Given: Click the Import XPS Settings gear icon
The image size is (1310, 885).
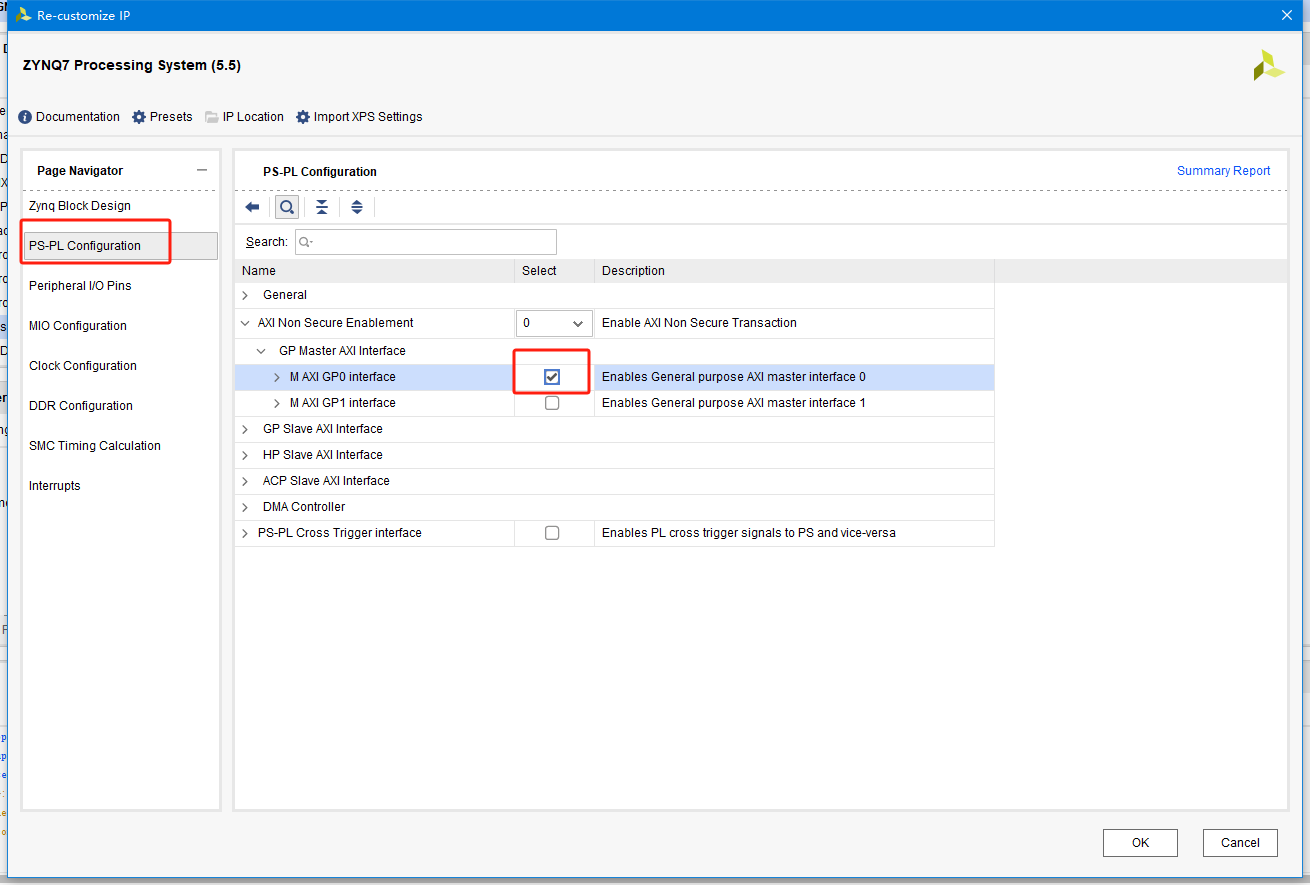Looking at the screenshot, I should pyautogui.click(x=303, y=117).
